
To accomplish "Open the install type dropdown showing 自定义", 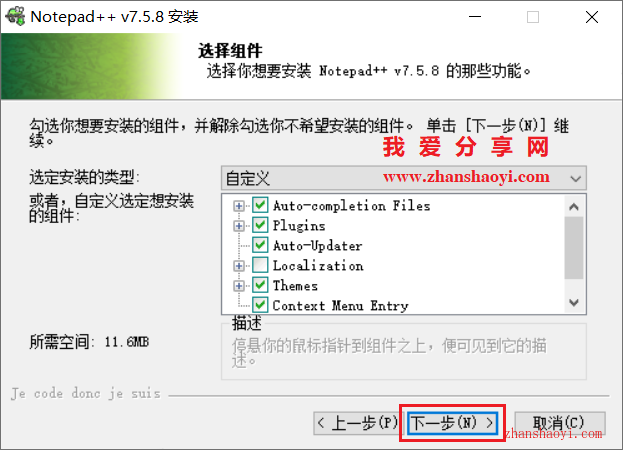I will [404, 178].
